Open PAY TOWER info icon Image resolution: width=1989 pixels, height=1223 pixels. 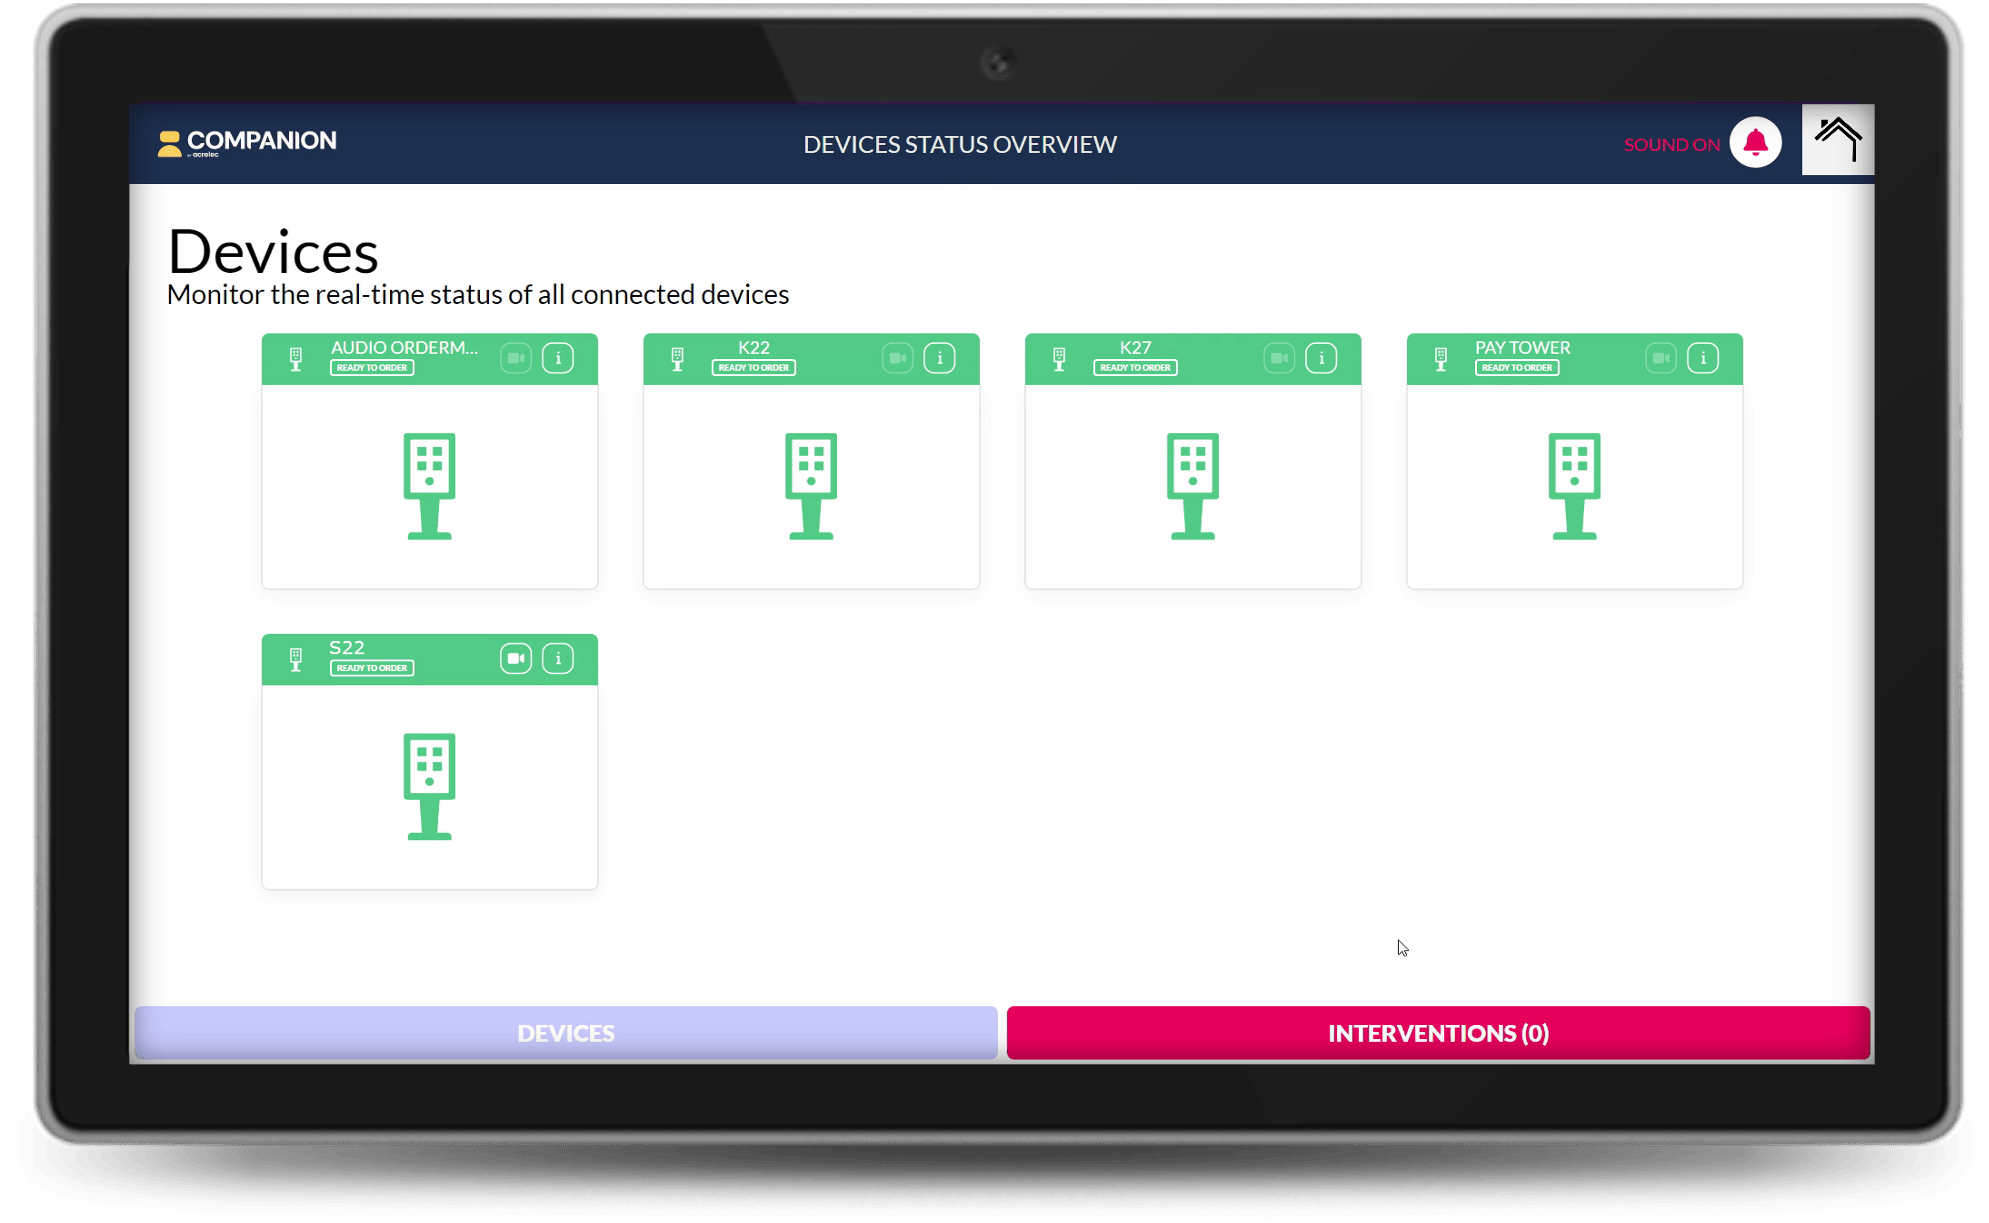tap(1702, 358)
